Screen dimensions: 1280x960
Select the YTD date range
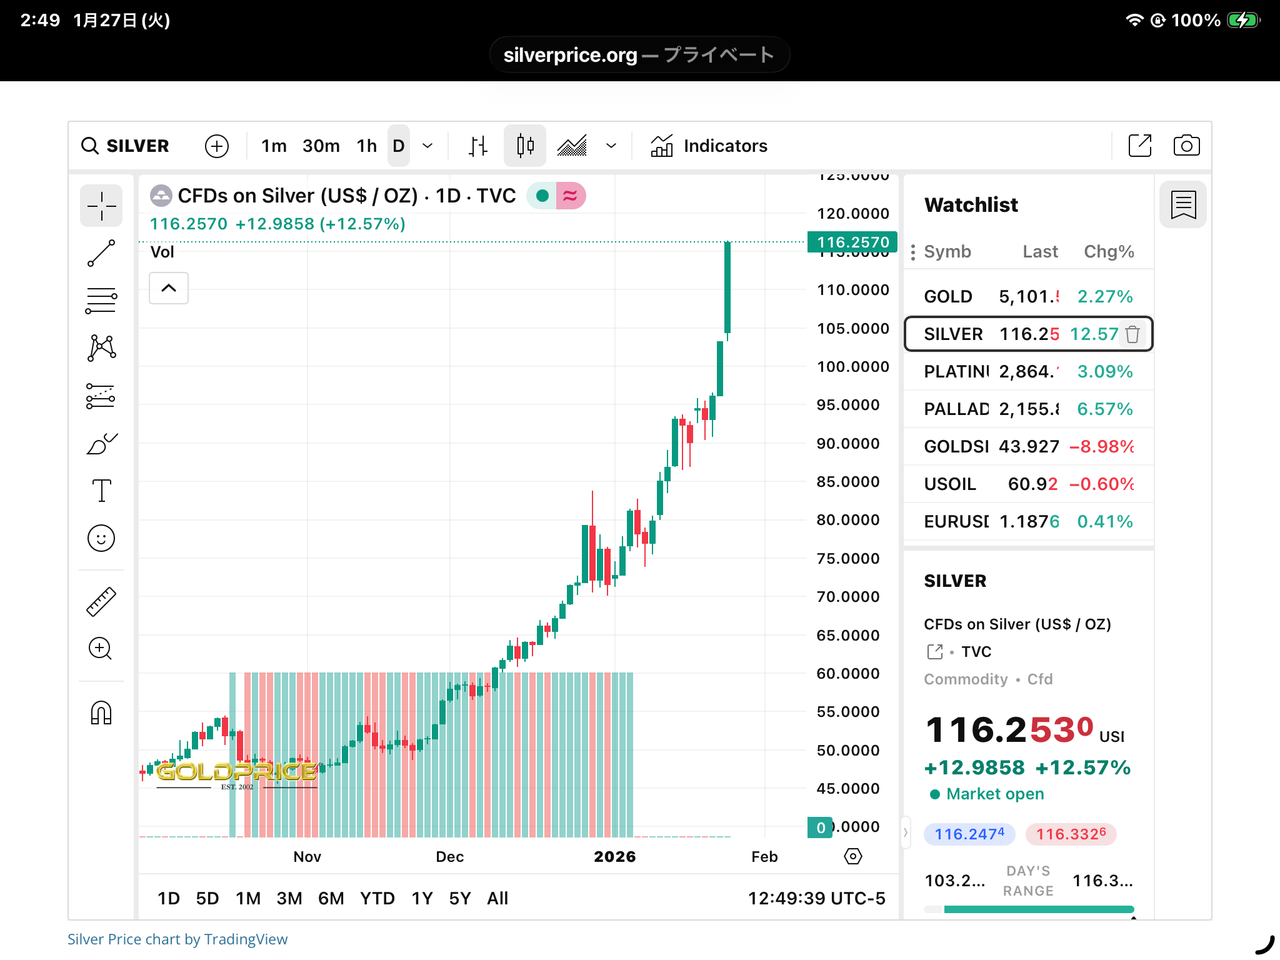[377, 898]
